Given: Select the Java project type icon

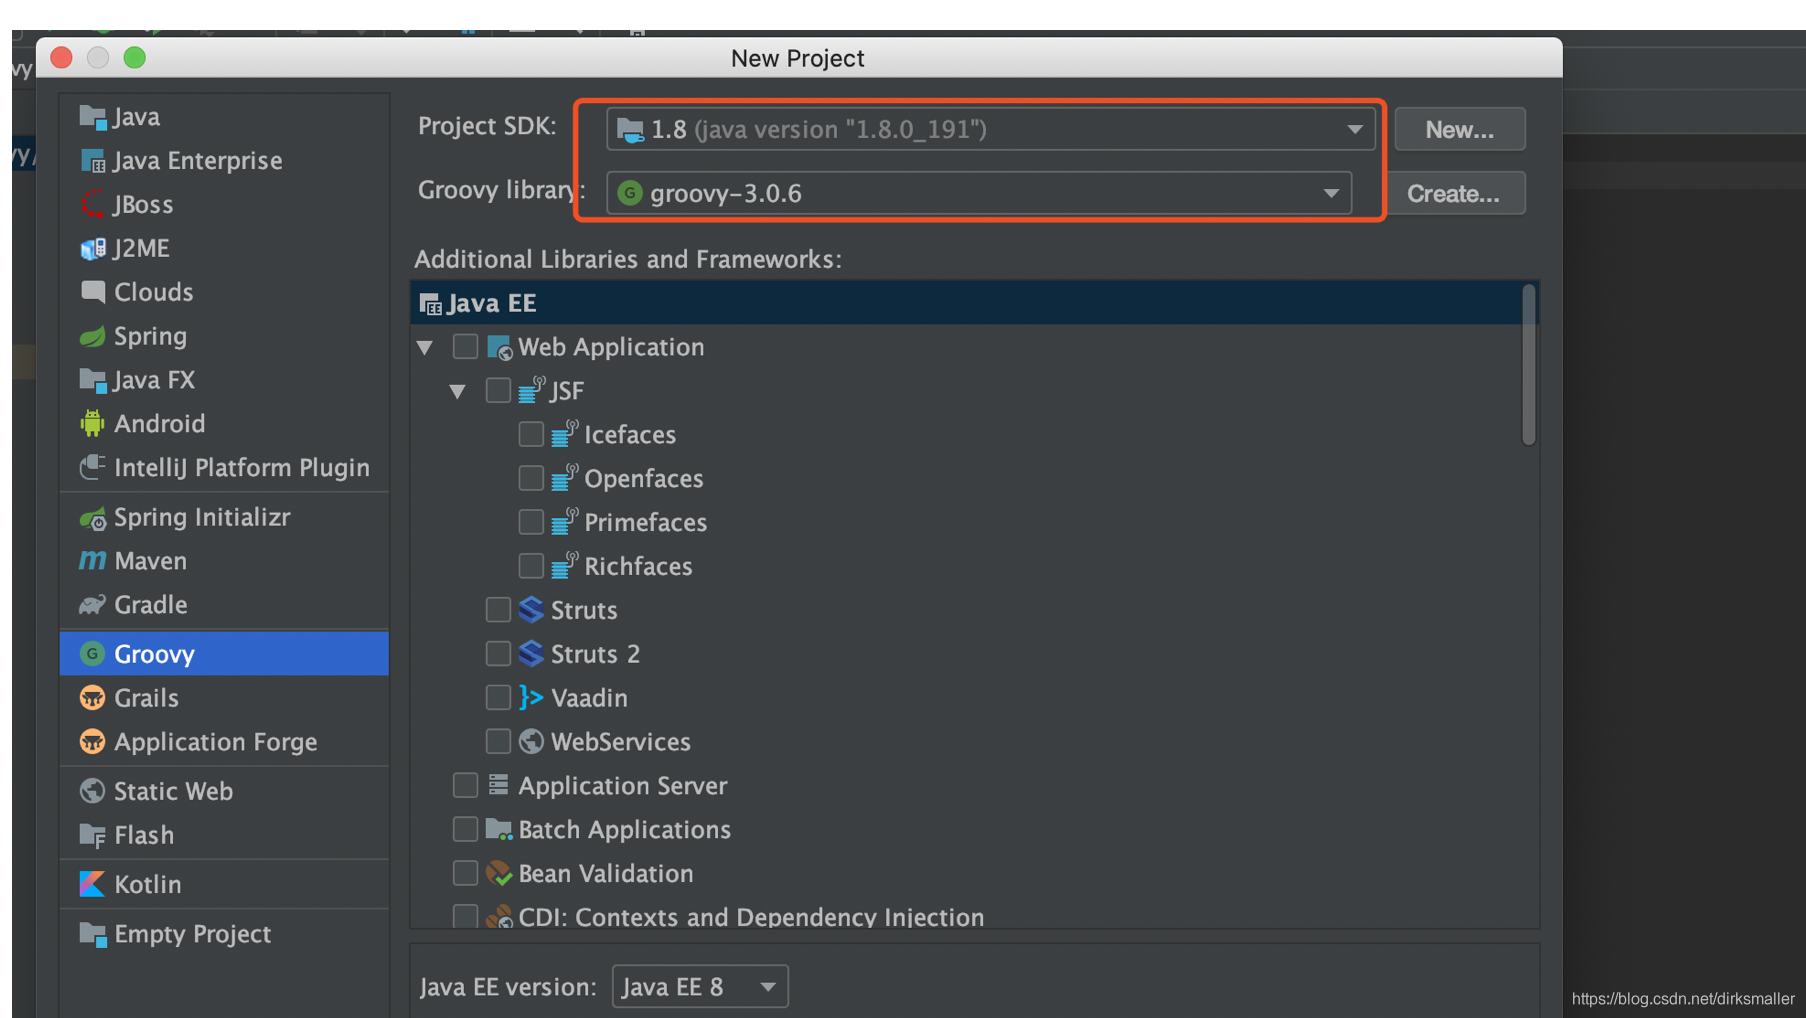Looking at the screenshot, I should [92, 117].
